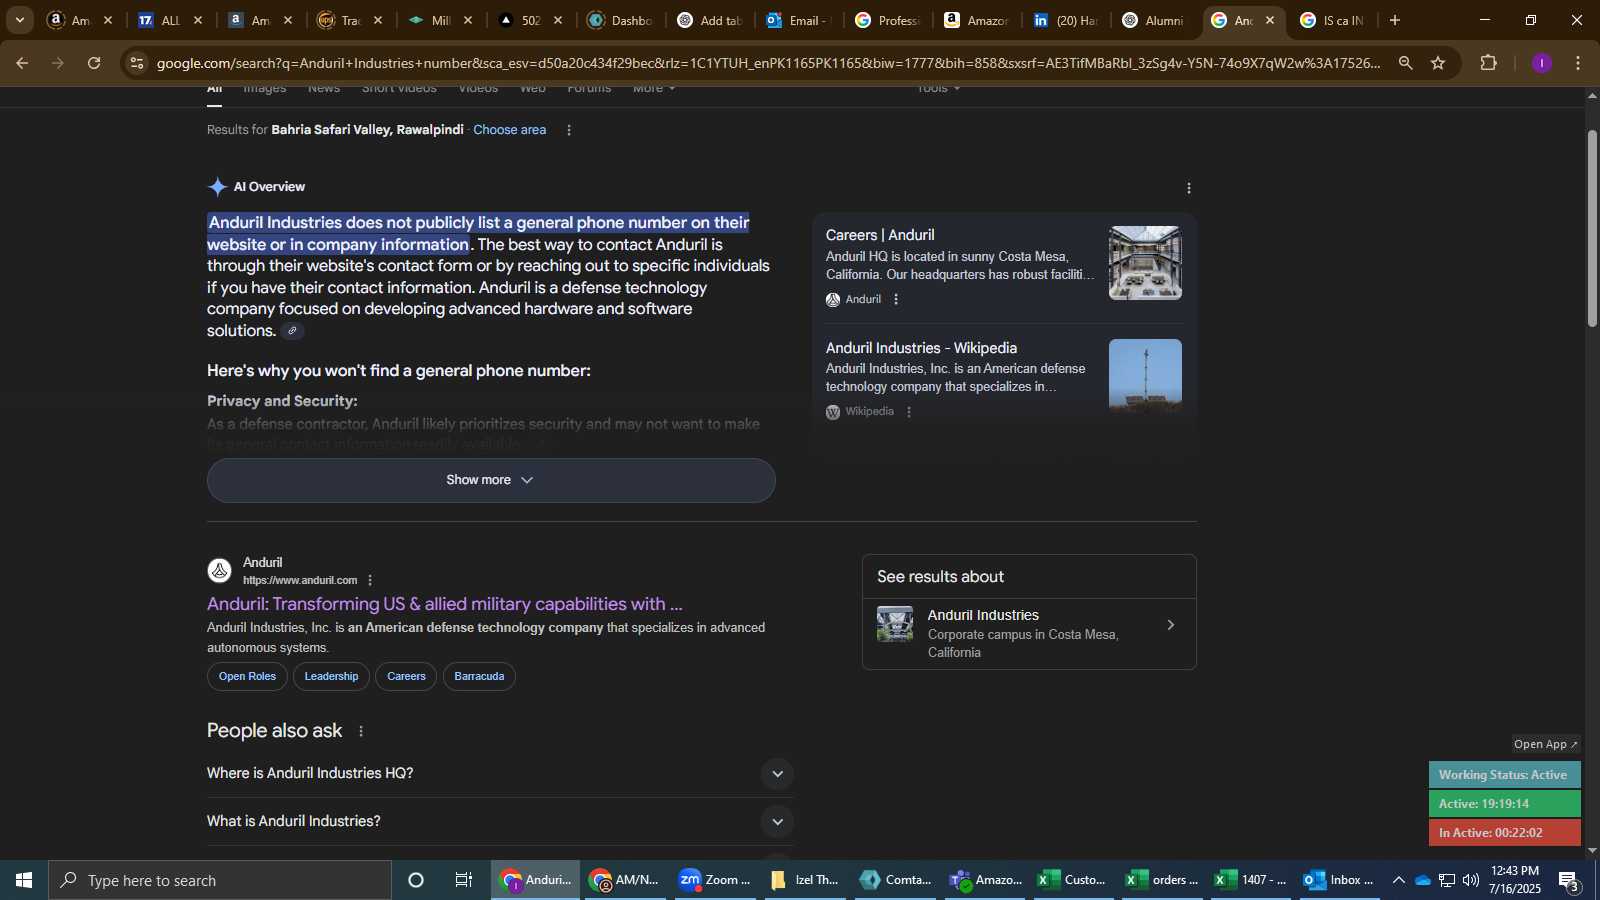Open the Chrome profile avatar
Viewport: 1600px width, 900px height.
(1541, 63)
